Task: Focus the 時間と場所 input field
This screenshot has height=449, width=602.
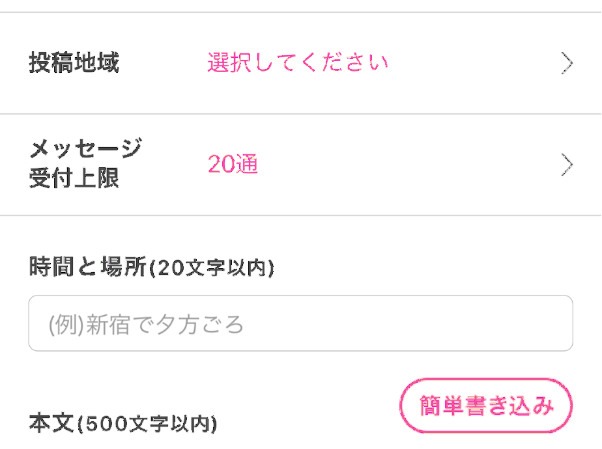Action: (300, 323)
